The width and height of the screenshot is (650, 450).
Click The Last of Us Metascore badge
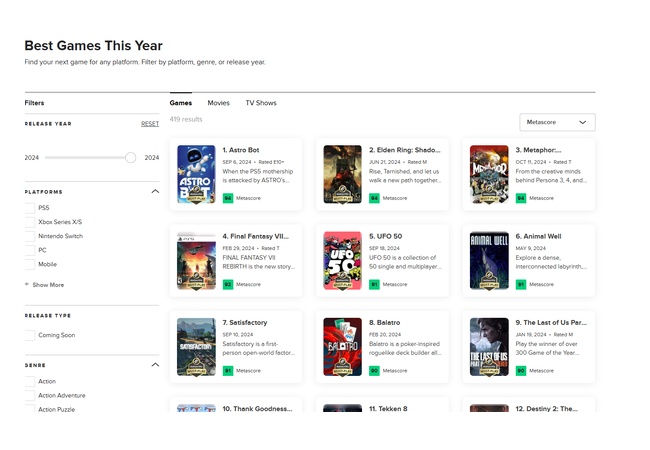click(x=521, y=370)
